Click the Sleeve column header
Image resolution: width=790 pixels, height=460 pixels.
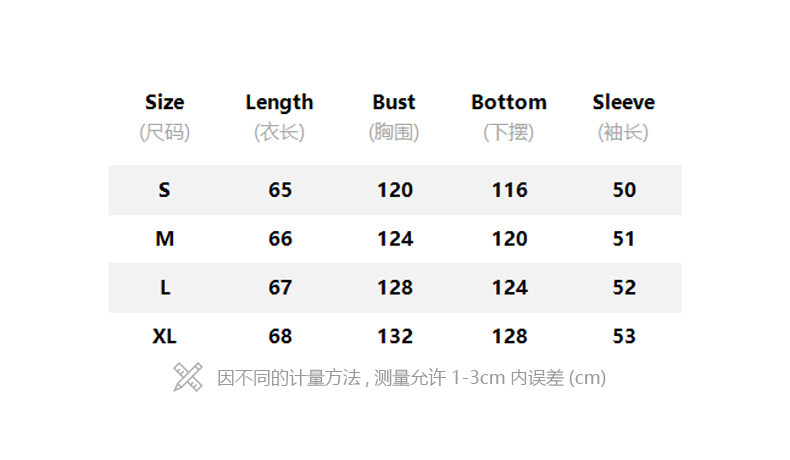click(x=623, y=102)
